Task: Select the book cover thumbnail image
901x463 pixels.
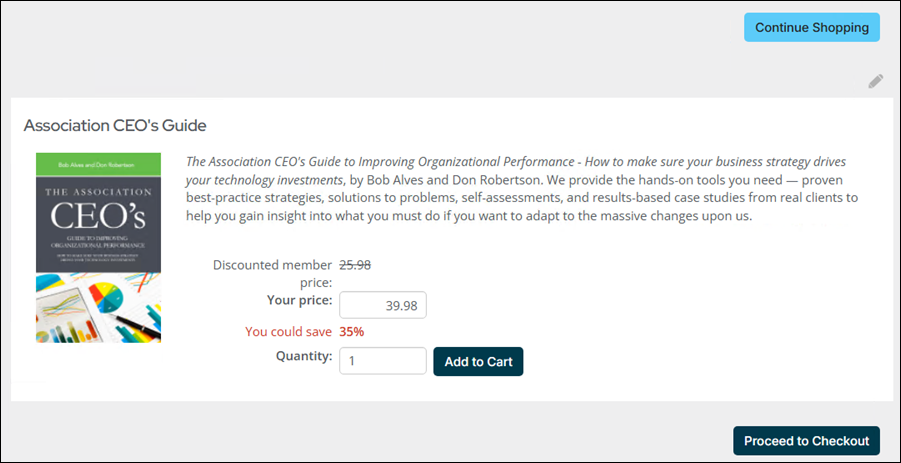Action: pos(98,248)
